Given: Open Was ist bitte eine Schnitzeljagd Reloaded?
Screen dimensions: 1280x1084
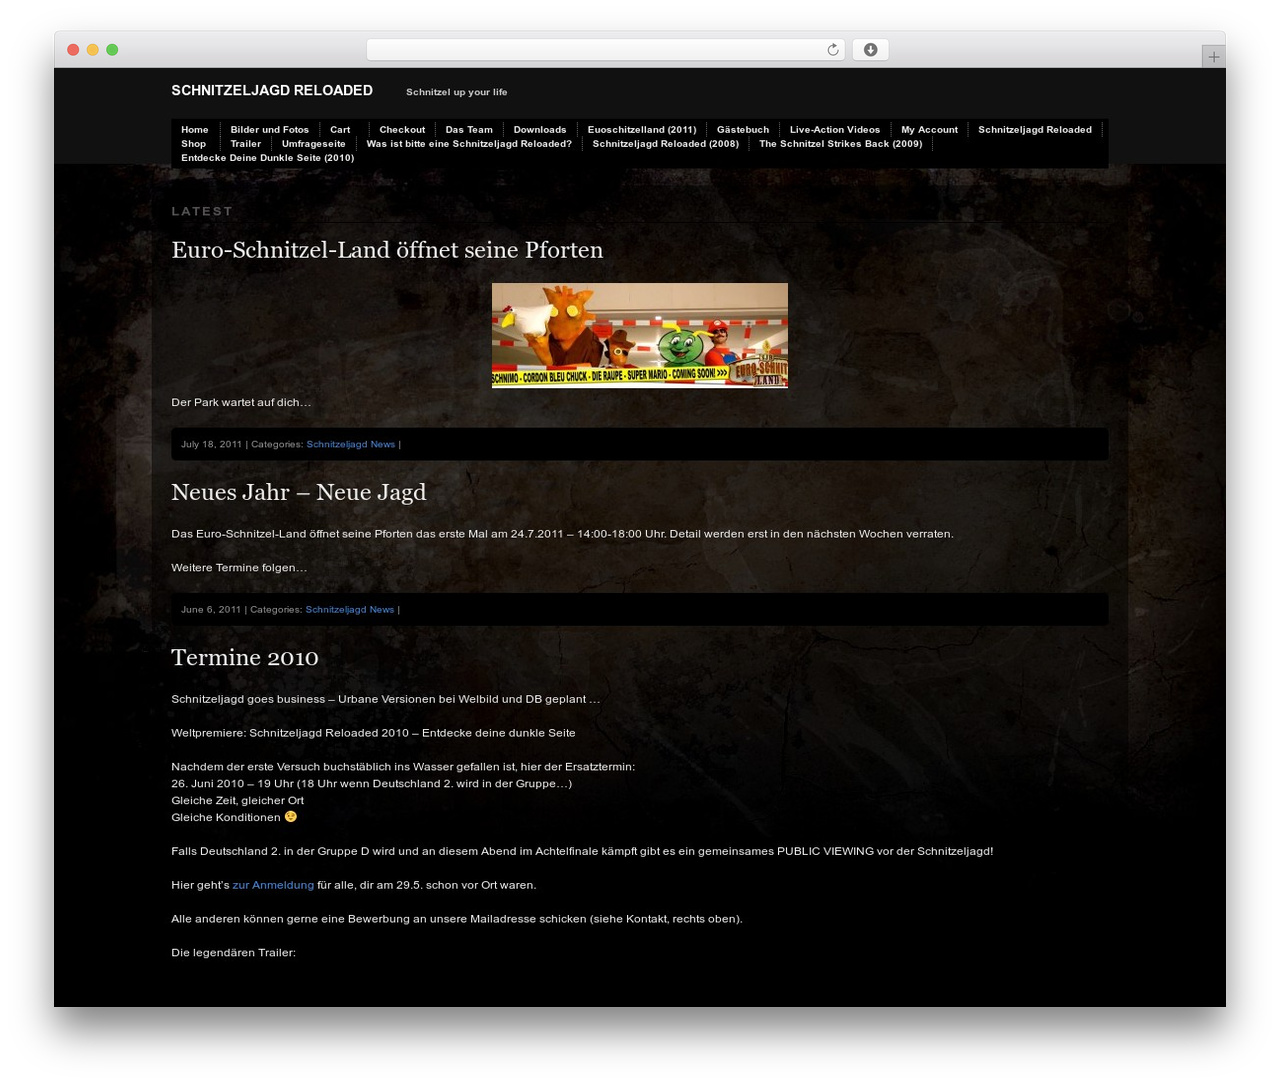Looking at the screenshot, I should coord(469,144).
